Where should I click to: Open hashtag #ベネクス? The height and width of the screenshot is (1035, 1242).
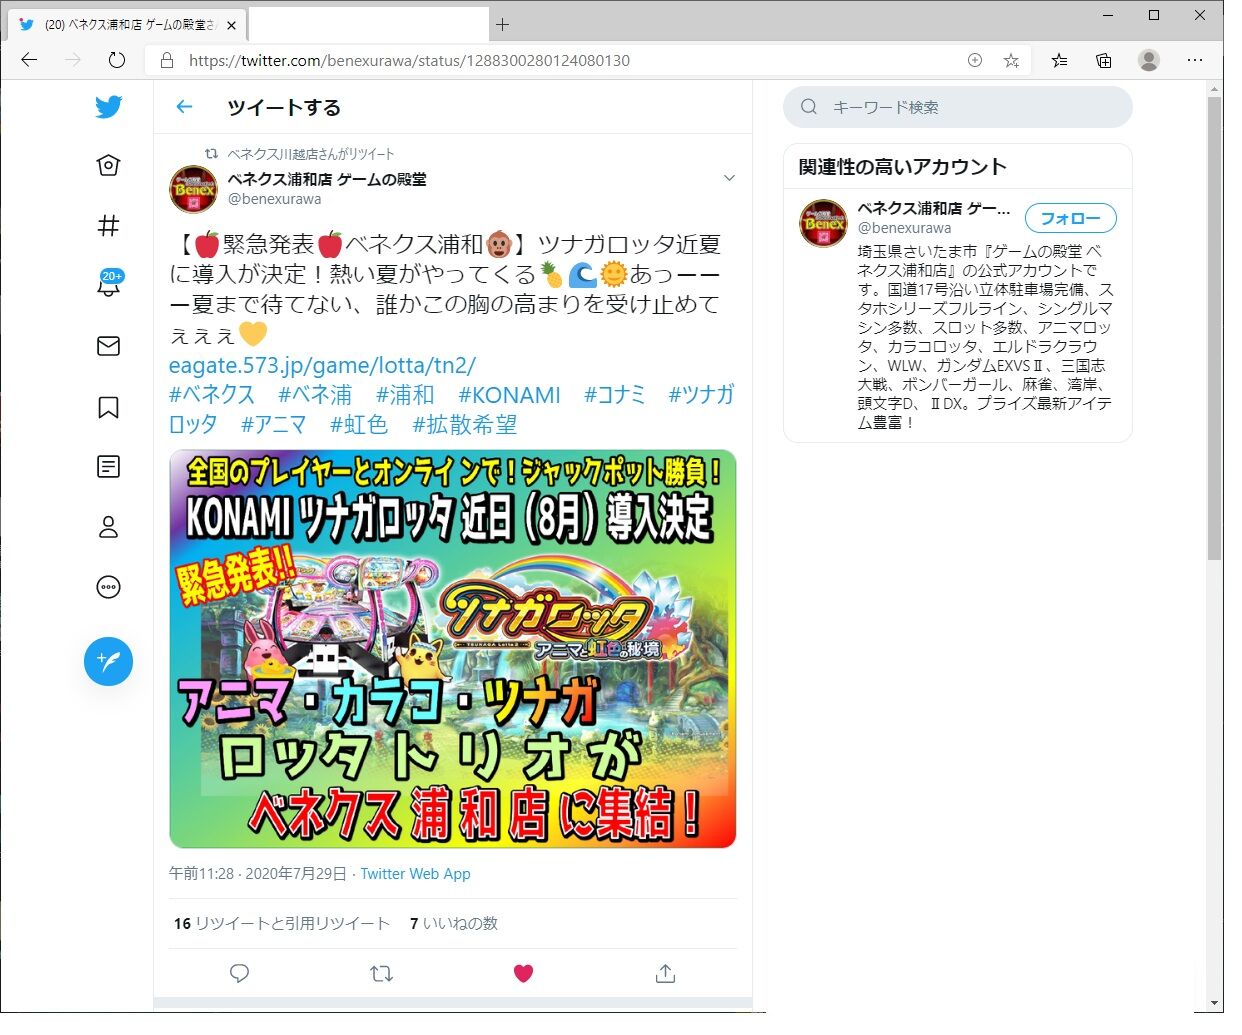click(x=212, y=395)
